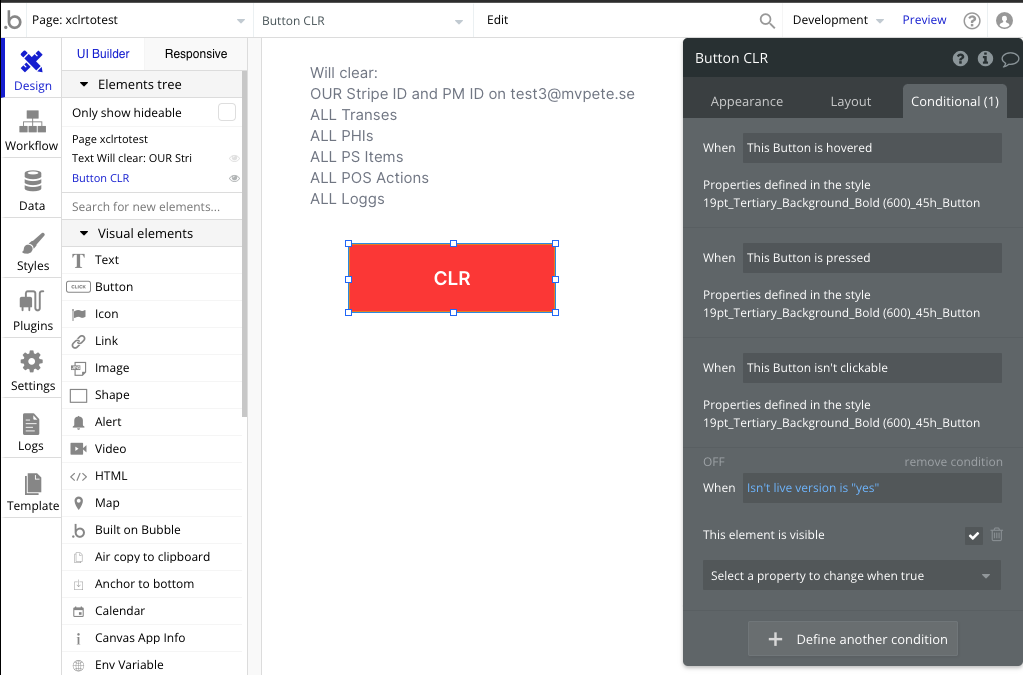Open the Settings section
Viewport: 1023px width, 675px height.
[x=32, y=370]
